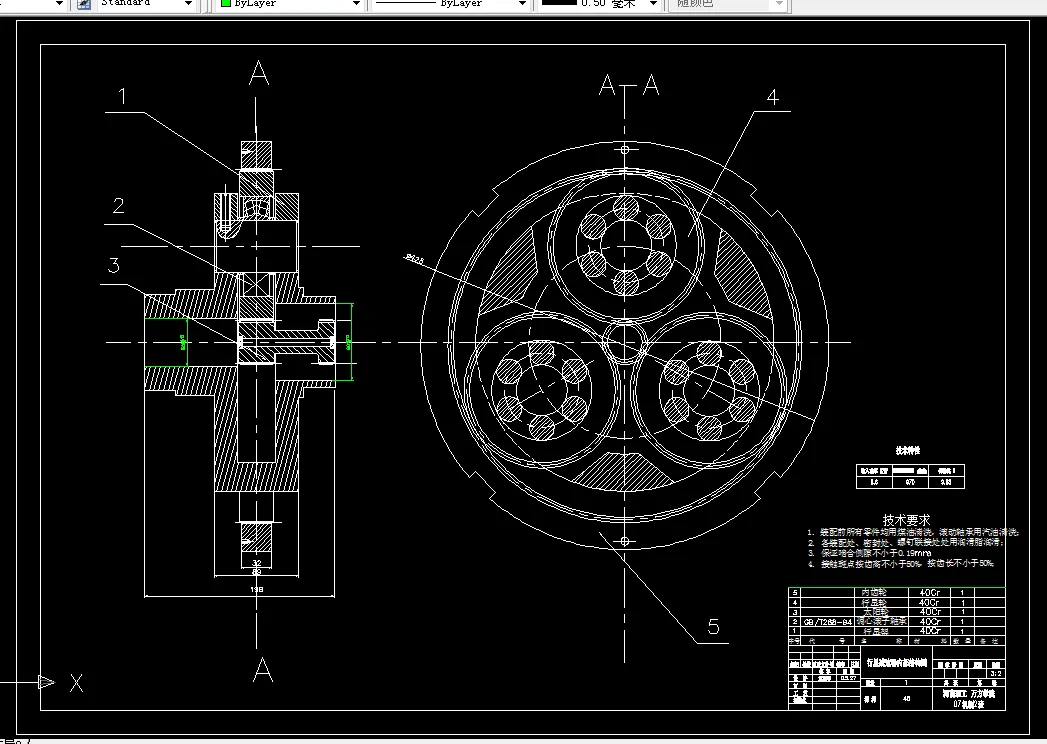Click the upper section mark letter A
1047x744 pixels.
(x=259, y=73)
